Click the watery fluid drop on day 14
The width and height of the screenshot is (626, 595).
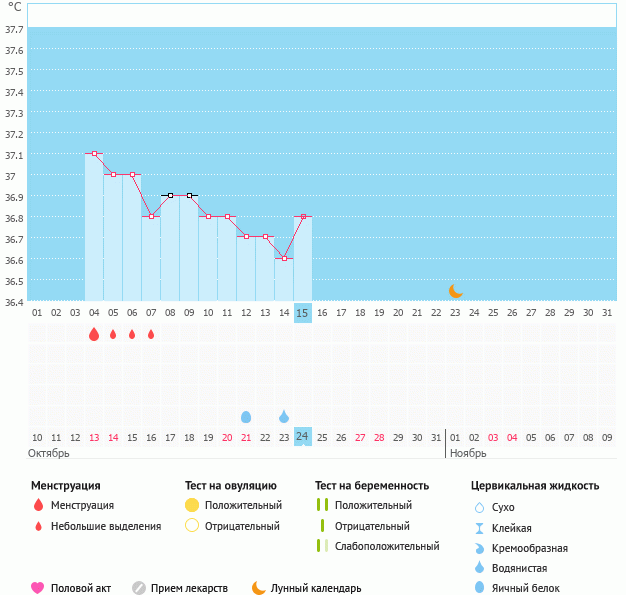(284, 416)
